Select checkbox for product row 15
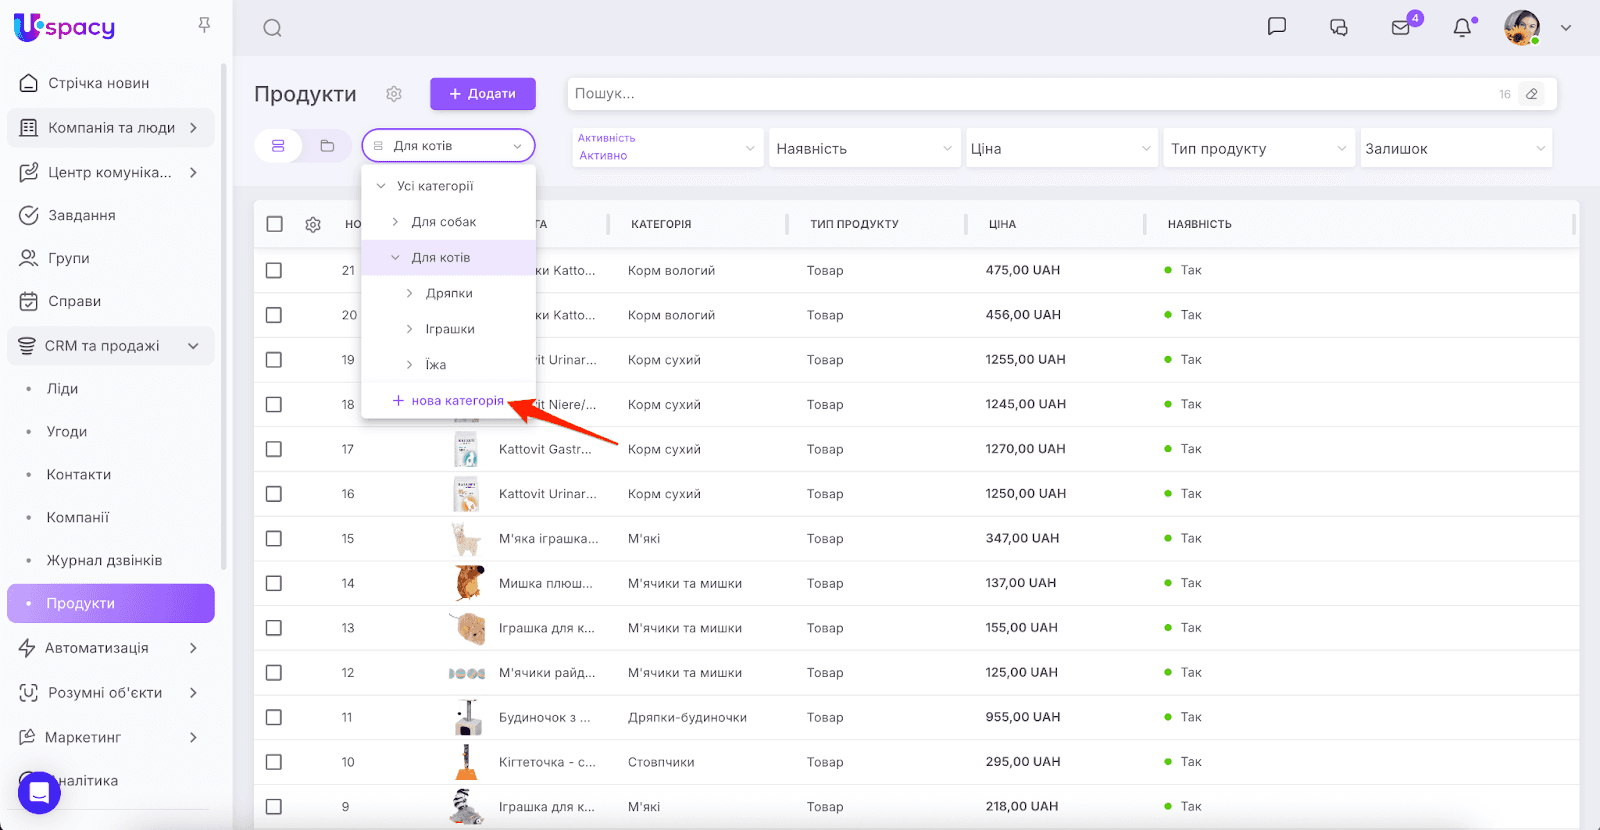This screenshot has width=1600, height=830. (274, 539)
